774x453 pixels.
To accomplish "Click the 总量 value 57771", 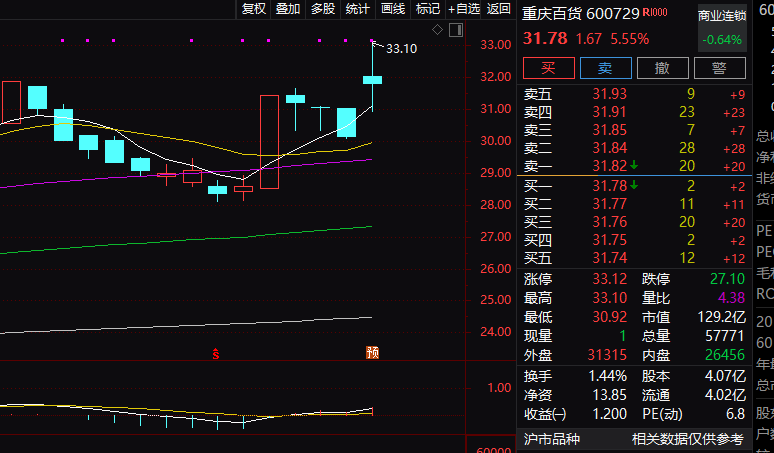I will [x=724, y=336].
